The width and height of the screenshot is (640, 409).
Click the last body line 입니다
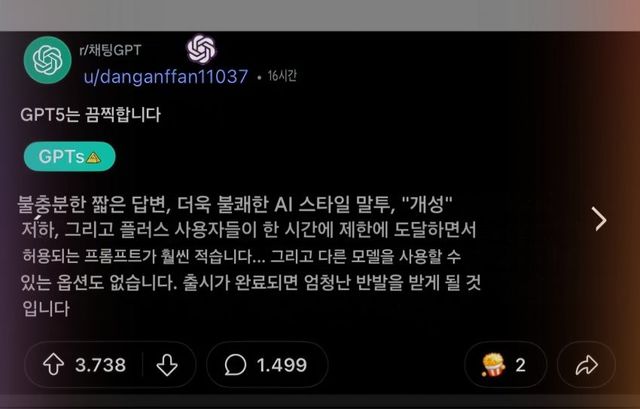(46, 308)
